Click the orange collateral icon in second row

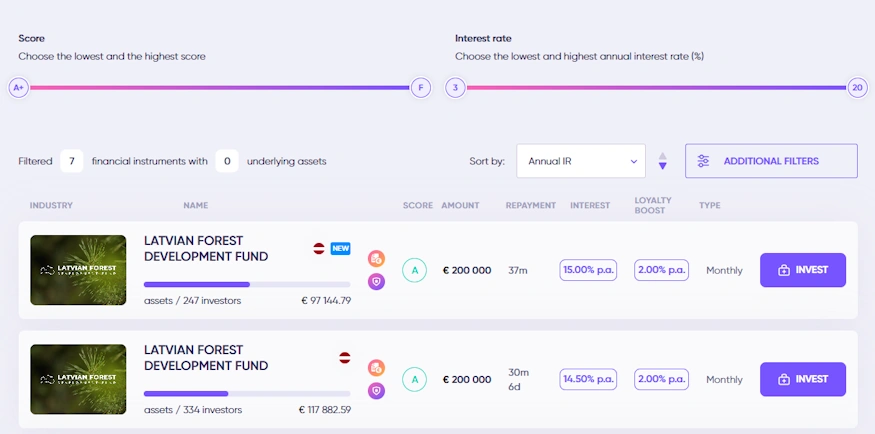point(376,368)
